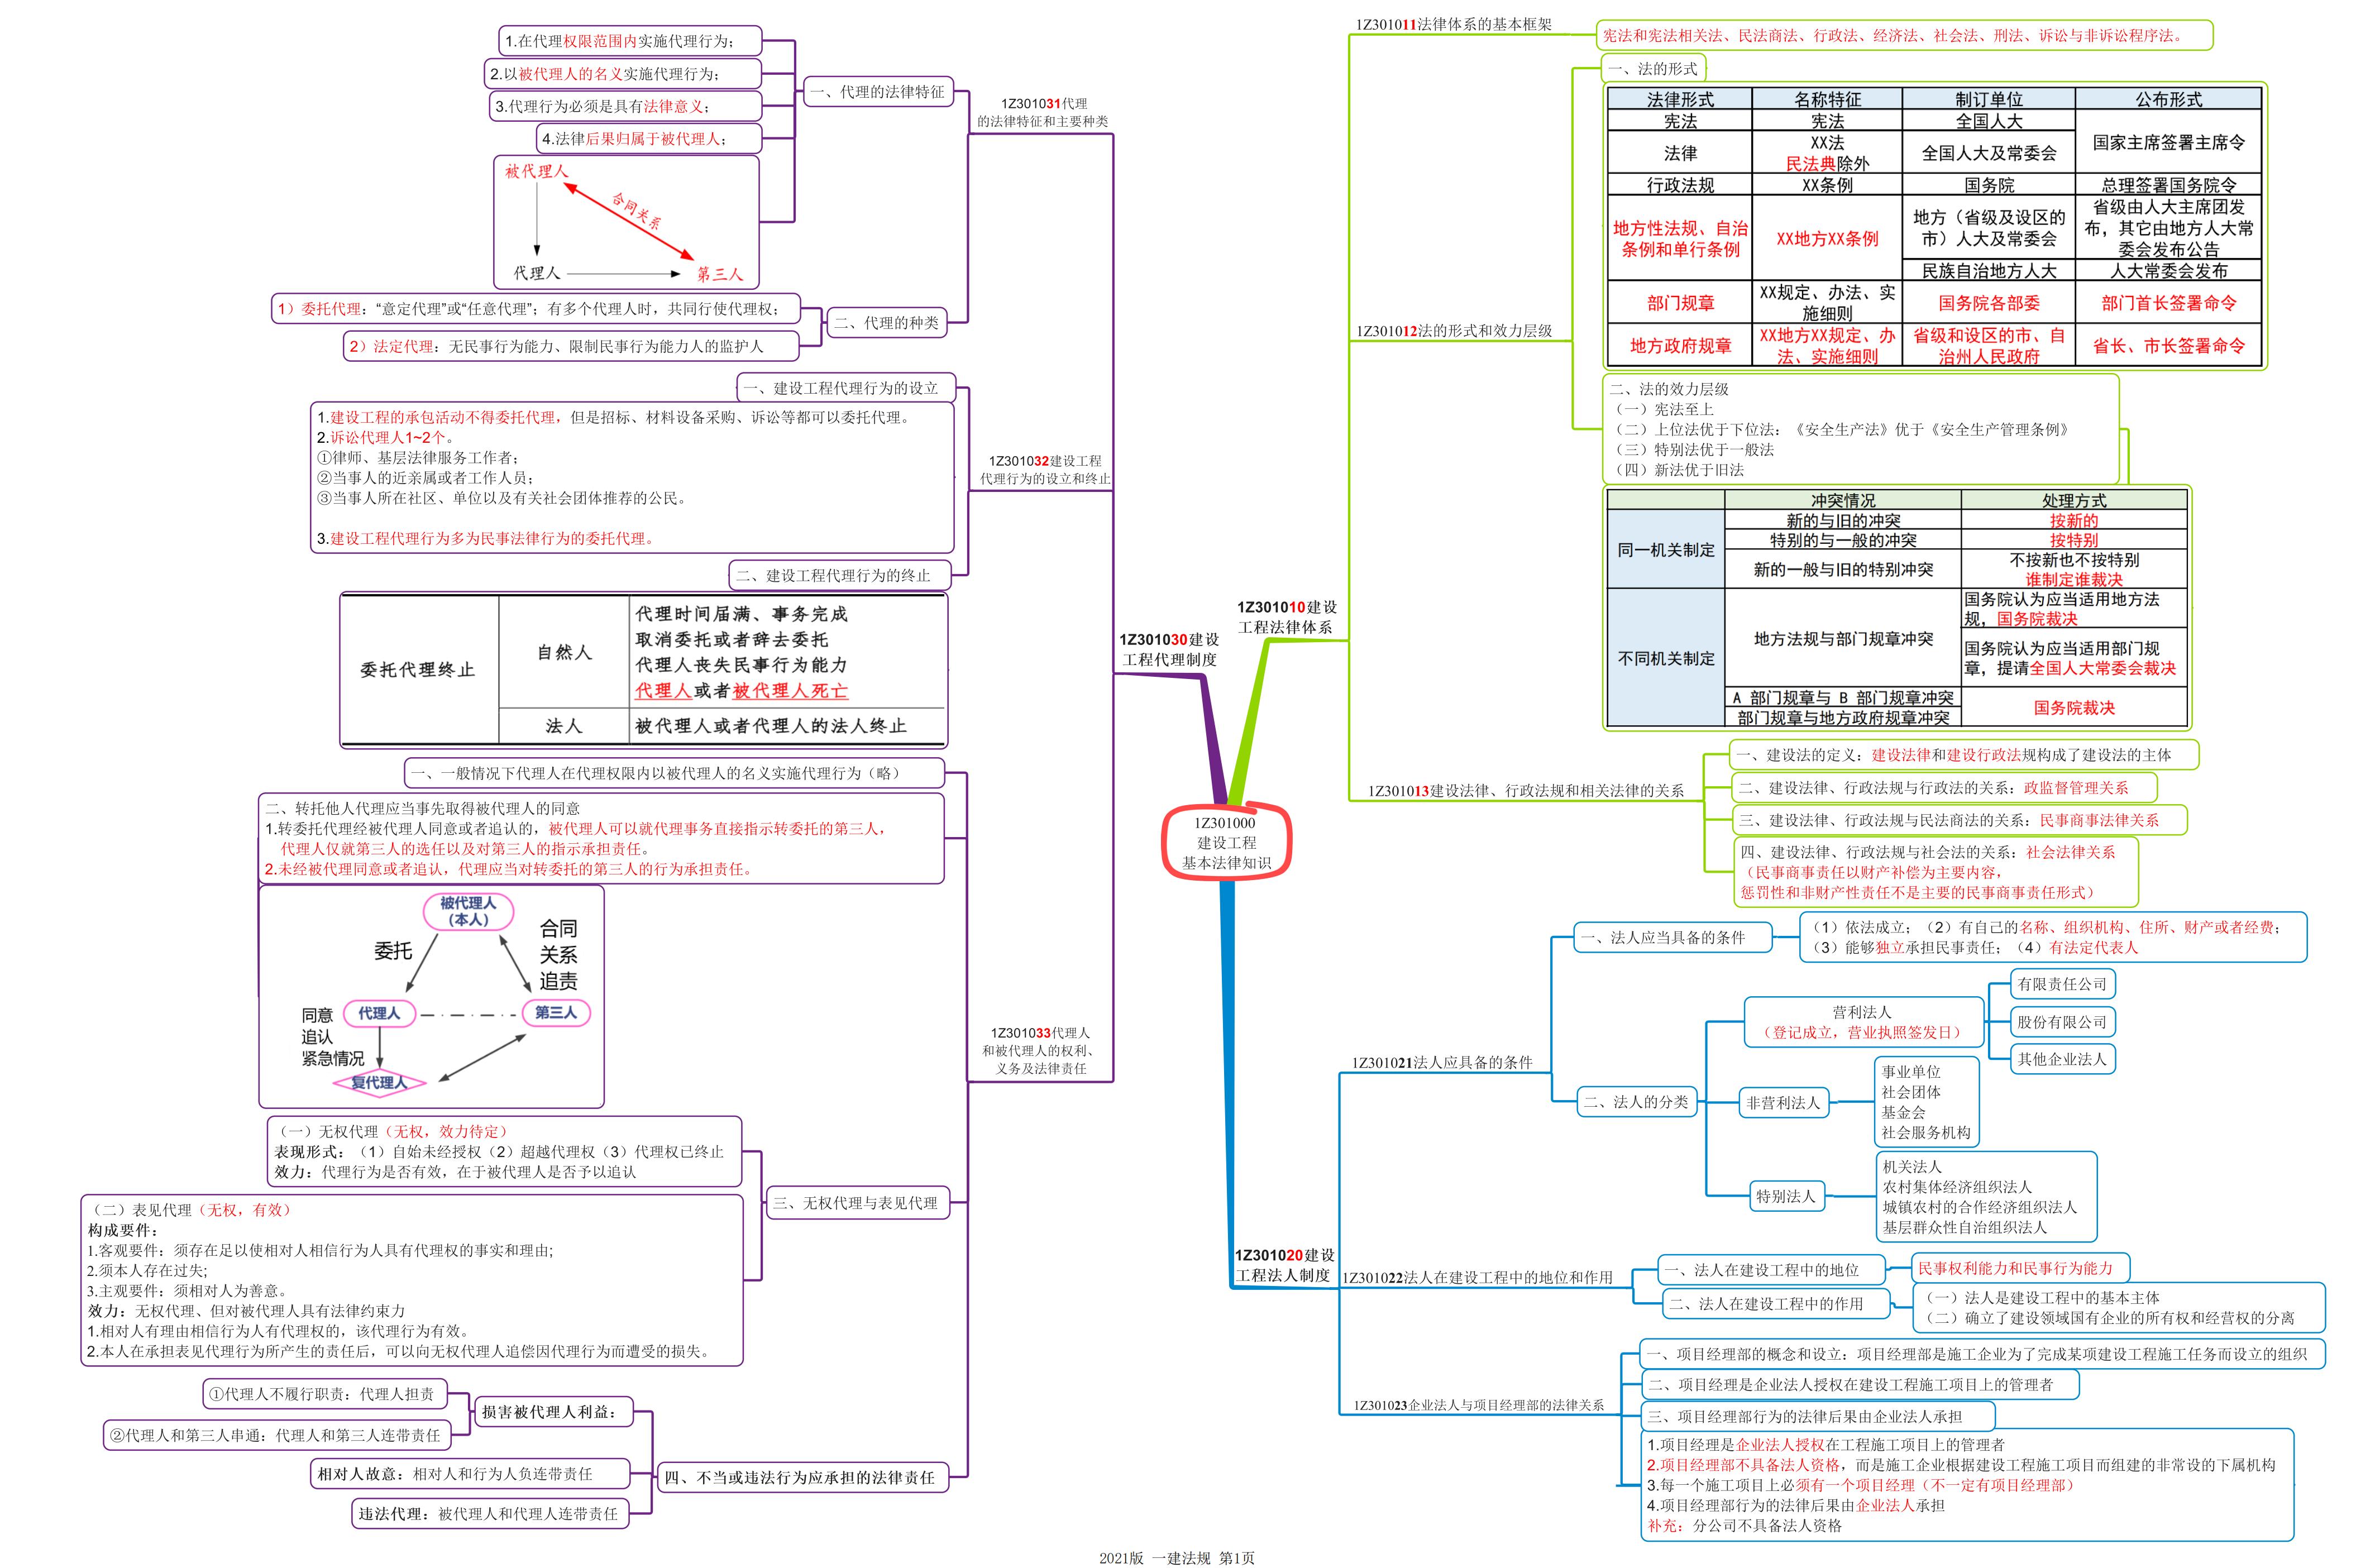2356x1568 pixels.
Task: Select node 1Z301013 建设法律、行政法规和相关法律的关系
Action: tap(1525, 790)
